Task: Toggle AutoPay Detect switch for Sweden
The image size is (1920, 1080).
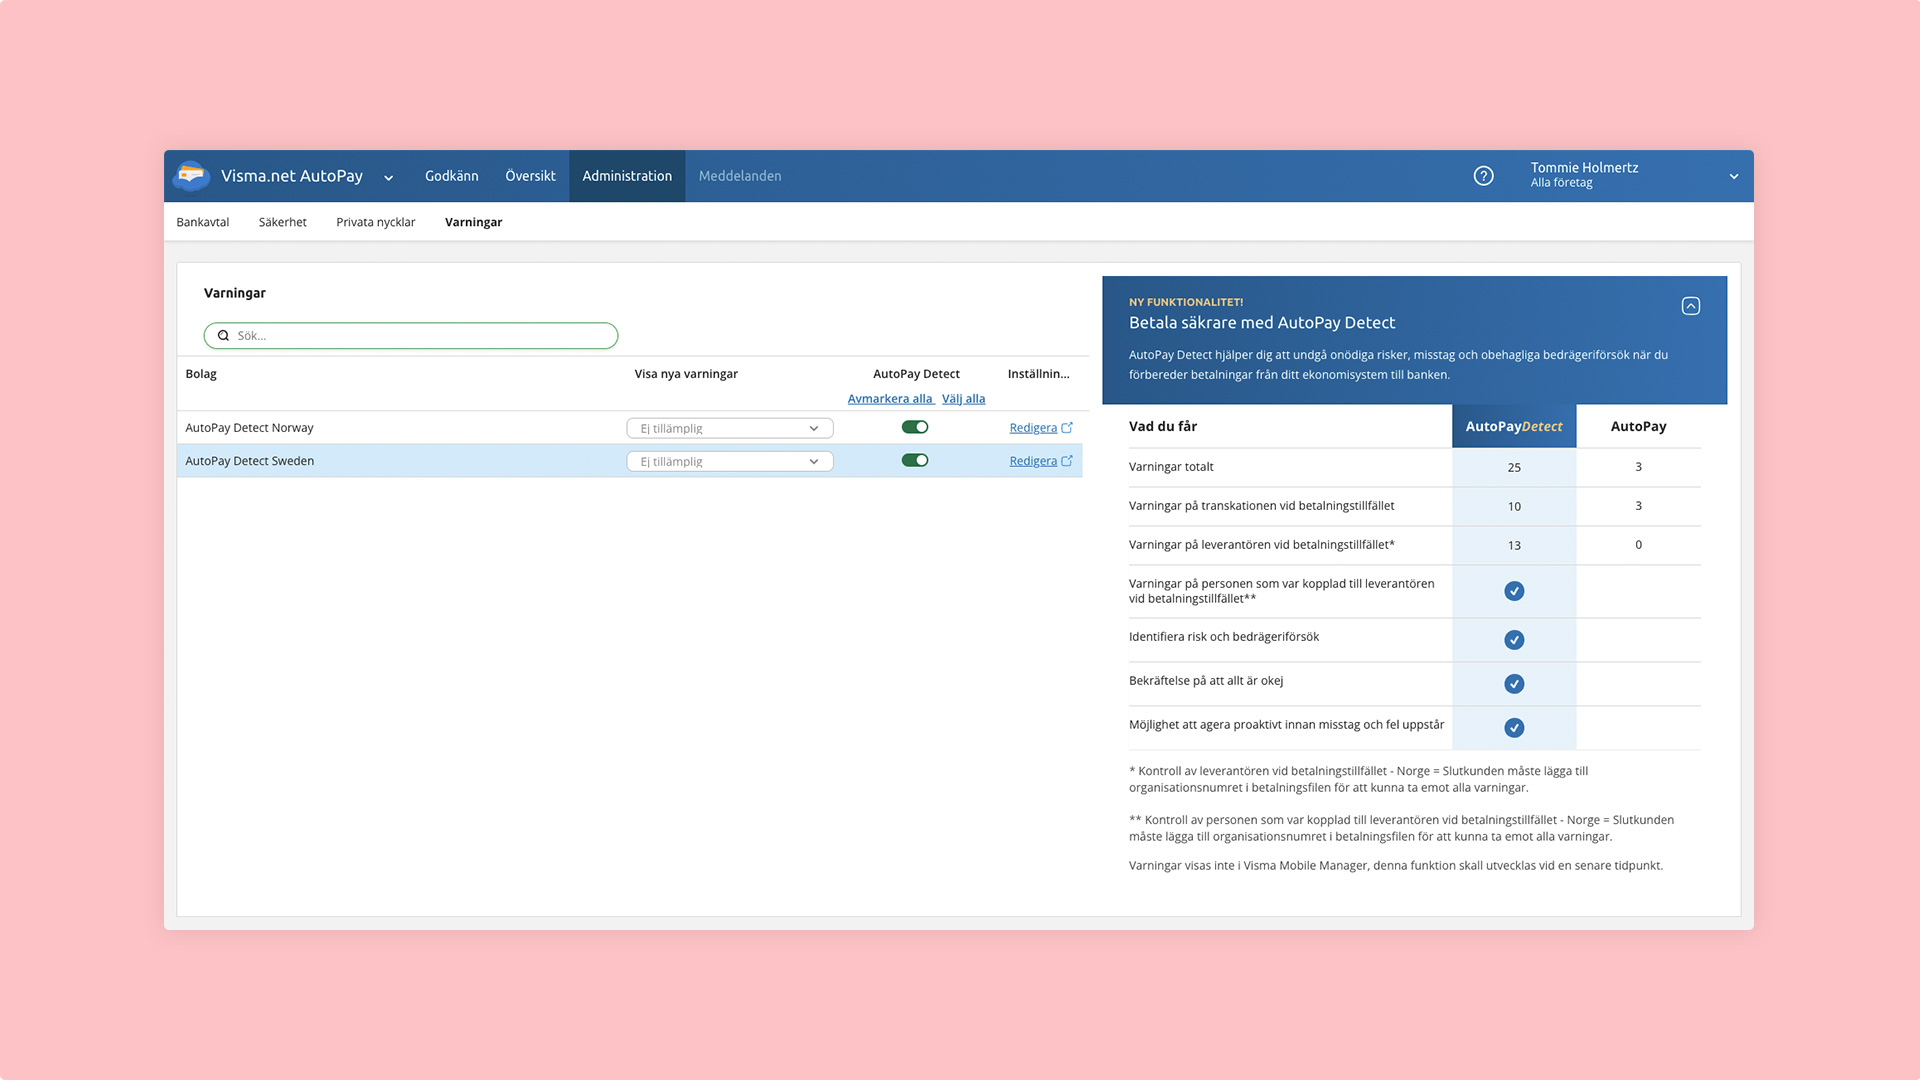Action: (x=915, y=460)
